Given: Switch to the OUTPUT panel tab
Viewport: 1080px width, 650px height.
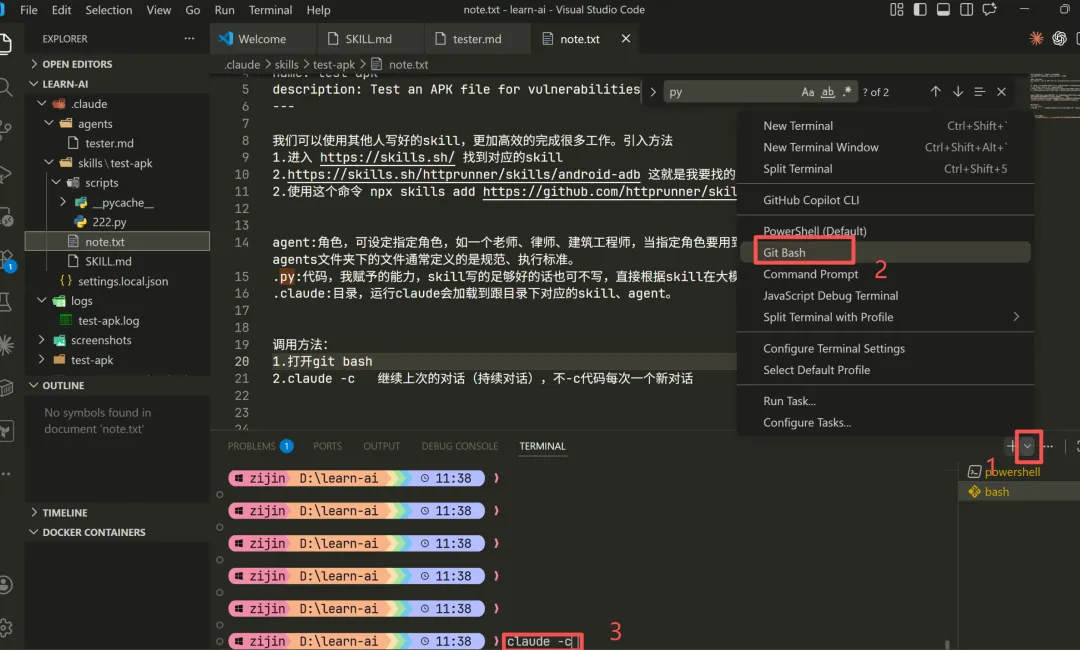Looking at the screenshot, I should click(382, 446).
